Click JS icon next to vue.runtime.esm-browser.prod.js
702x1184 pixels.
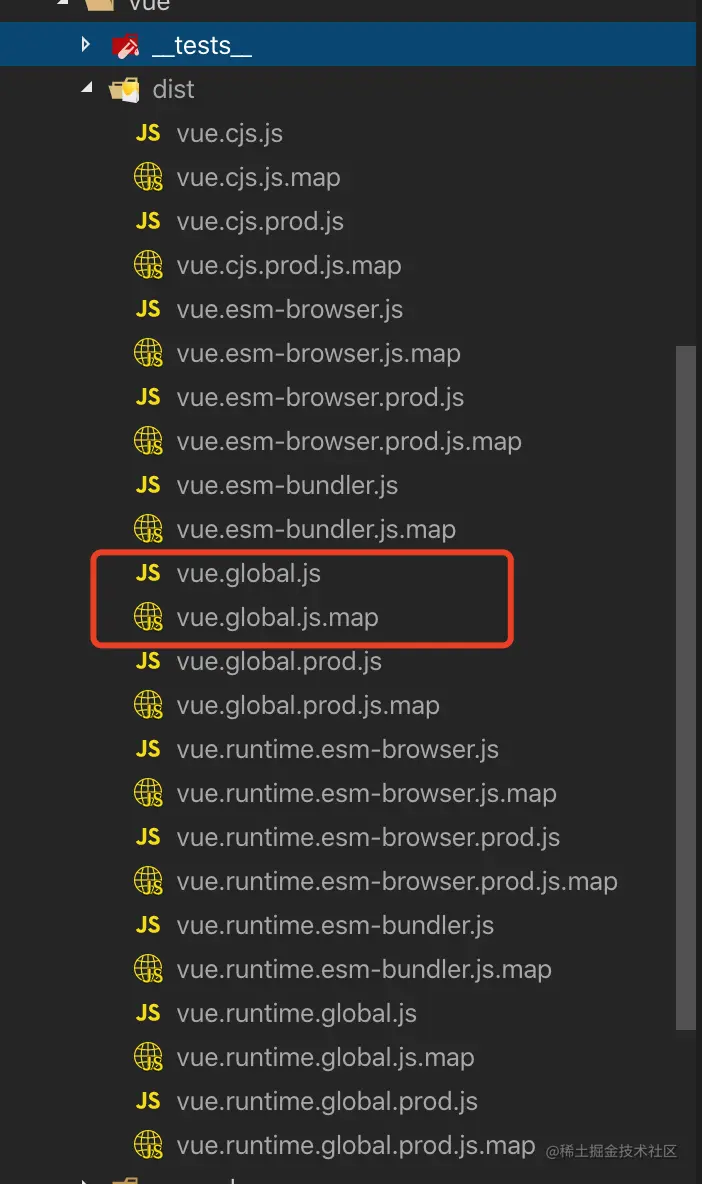coord(148,837)
